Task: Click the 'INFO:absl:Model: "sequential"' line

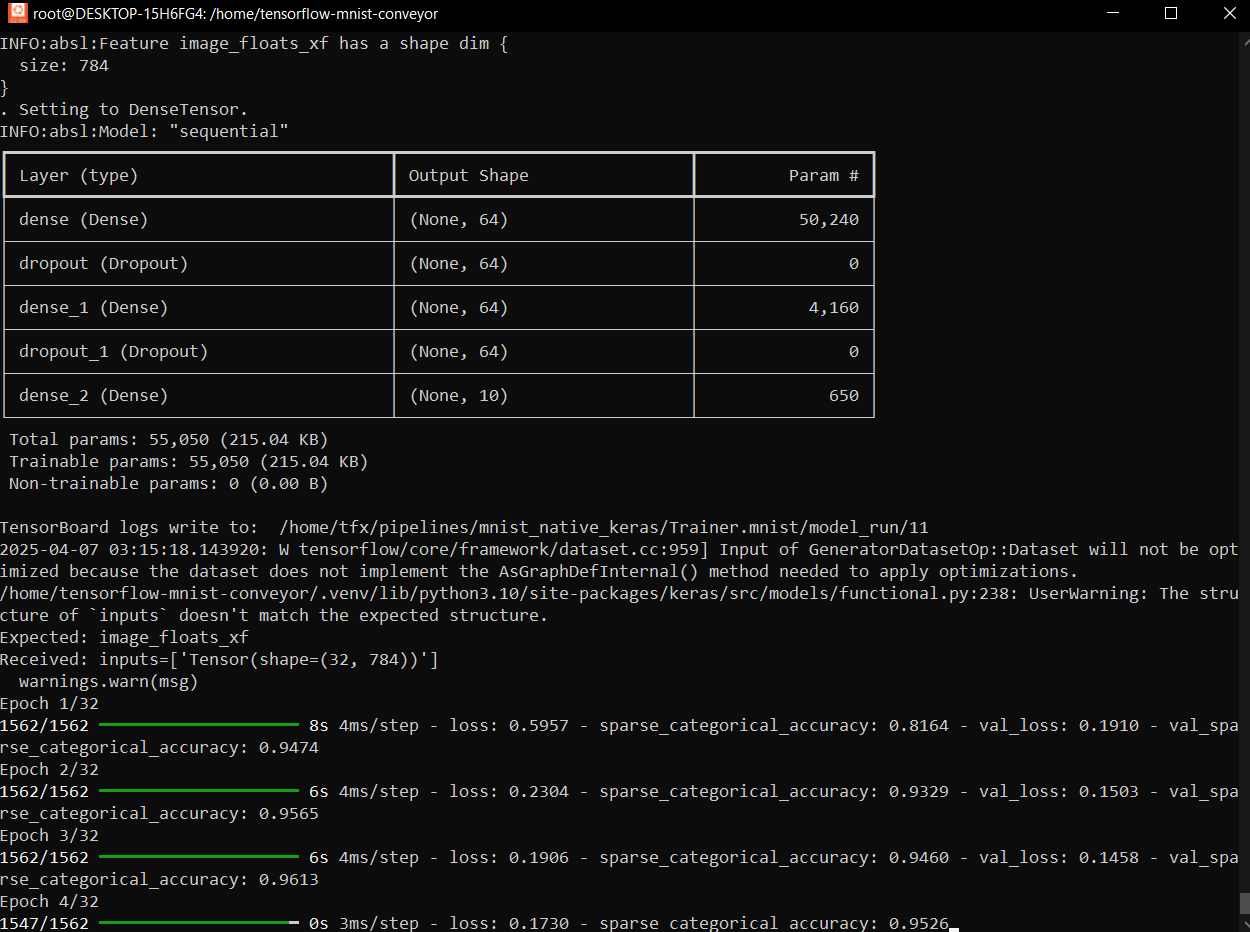Action: pos(144,131)
